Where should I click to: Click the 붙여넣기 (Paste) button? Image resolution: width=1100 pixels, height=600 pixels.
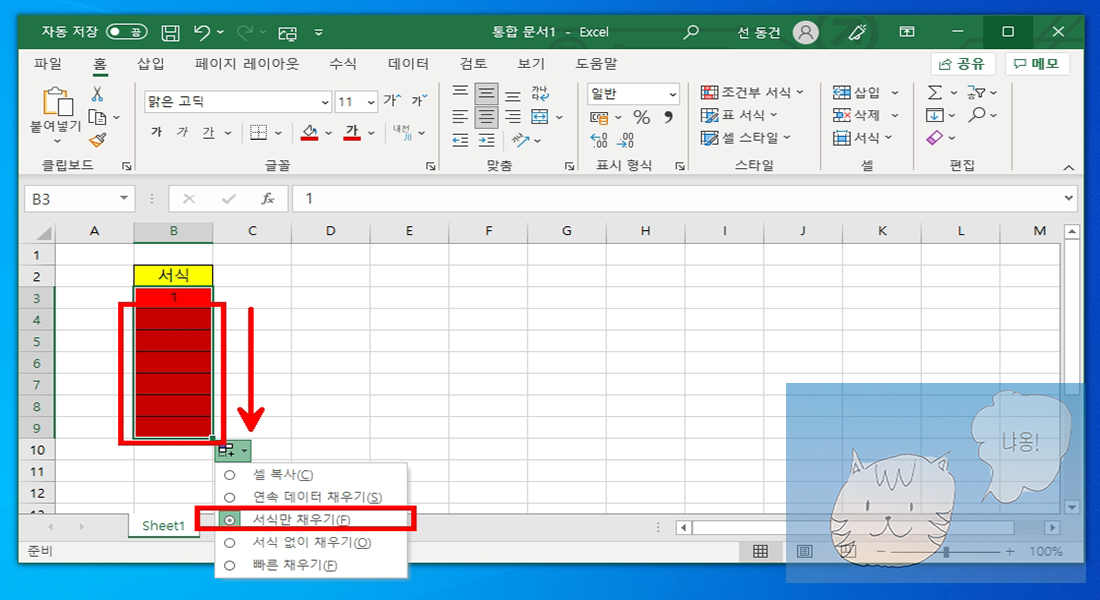click(x=56, y=114)
